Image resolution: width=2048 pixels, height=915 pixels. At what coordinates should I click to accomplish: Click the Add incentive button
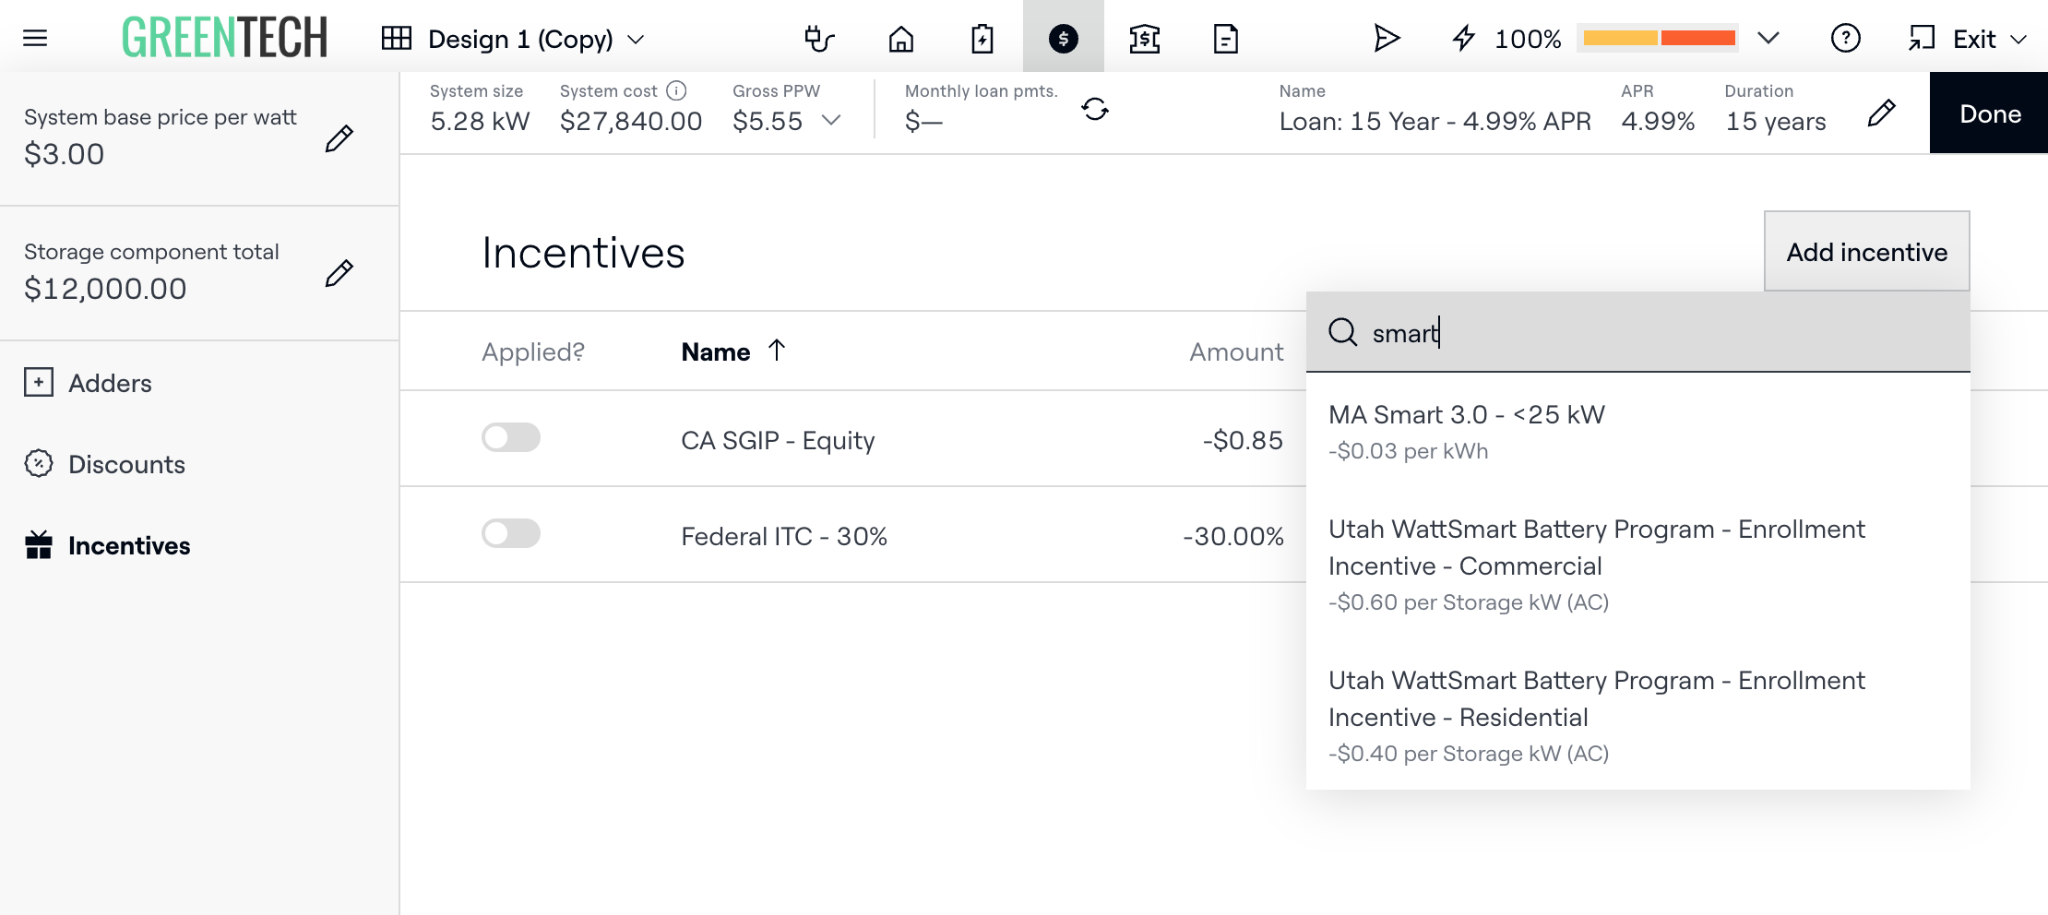tap(1867, 251)
